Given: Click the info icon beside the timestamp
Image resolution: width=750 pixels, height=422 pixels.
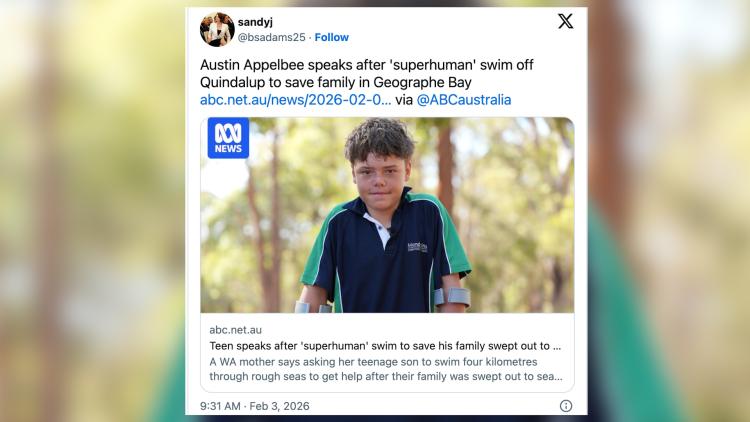Looking at the screenshot, I should 566,406.
